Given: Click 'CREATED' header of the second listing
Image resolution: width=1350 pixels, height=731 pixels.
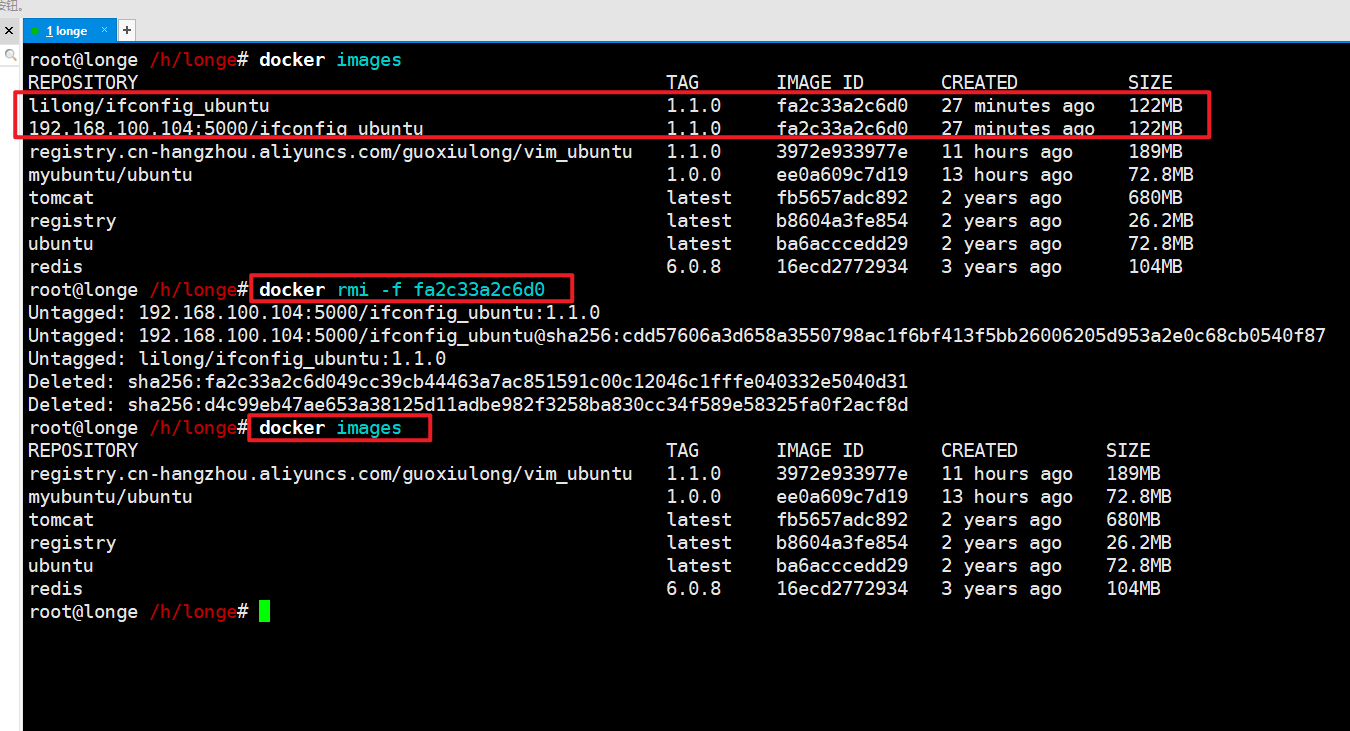Looking at the screenshot, I should tap(979, 451).
